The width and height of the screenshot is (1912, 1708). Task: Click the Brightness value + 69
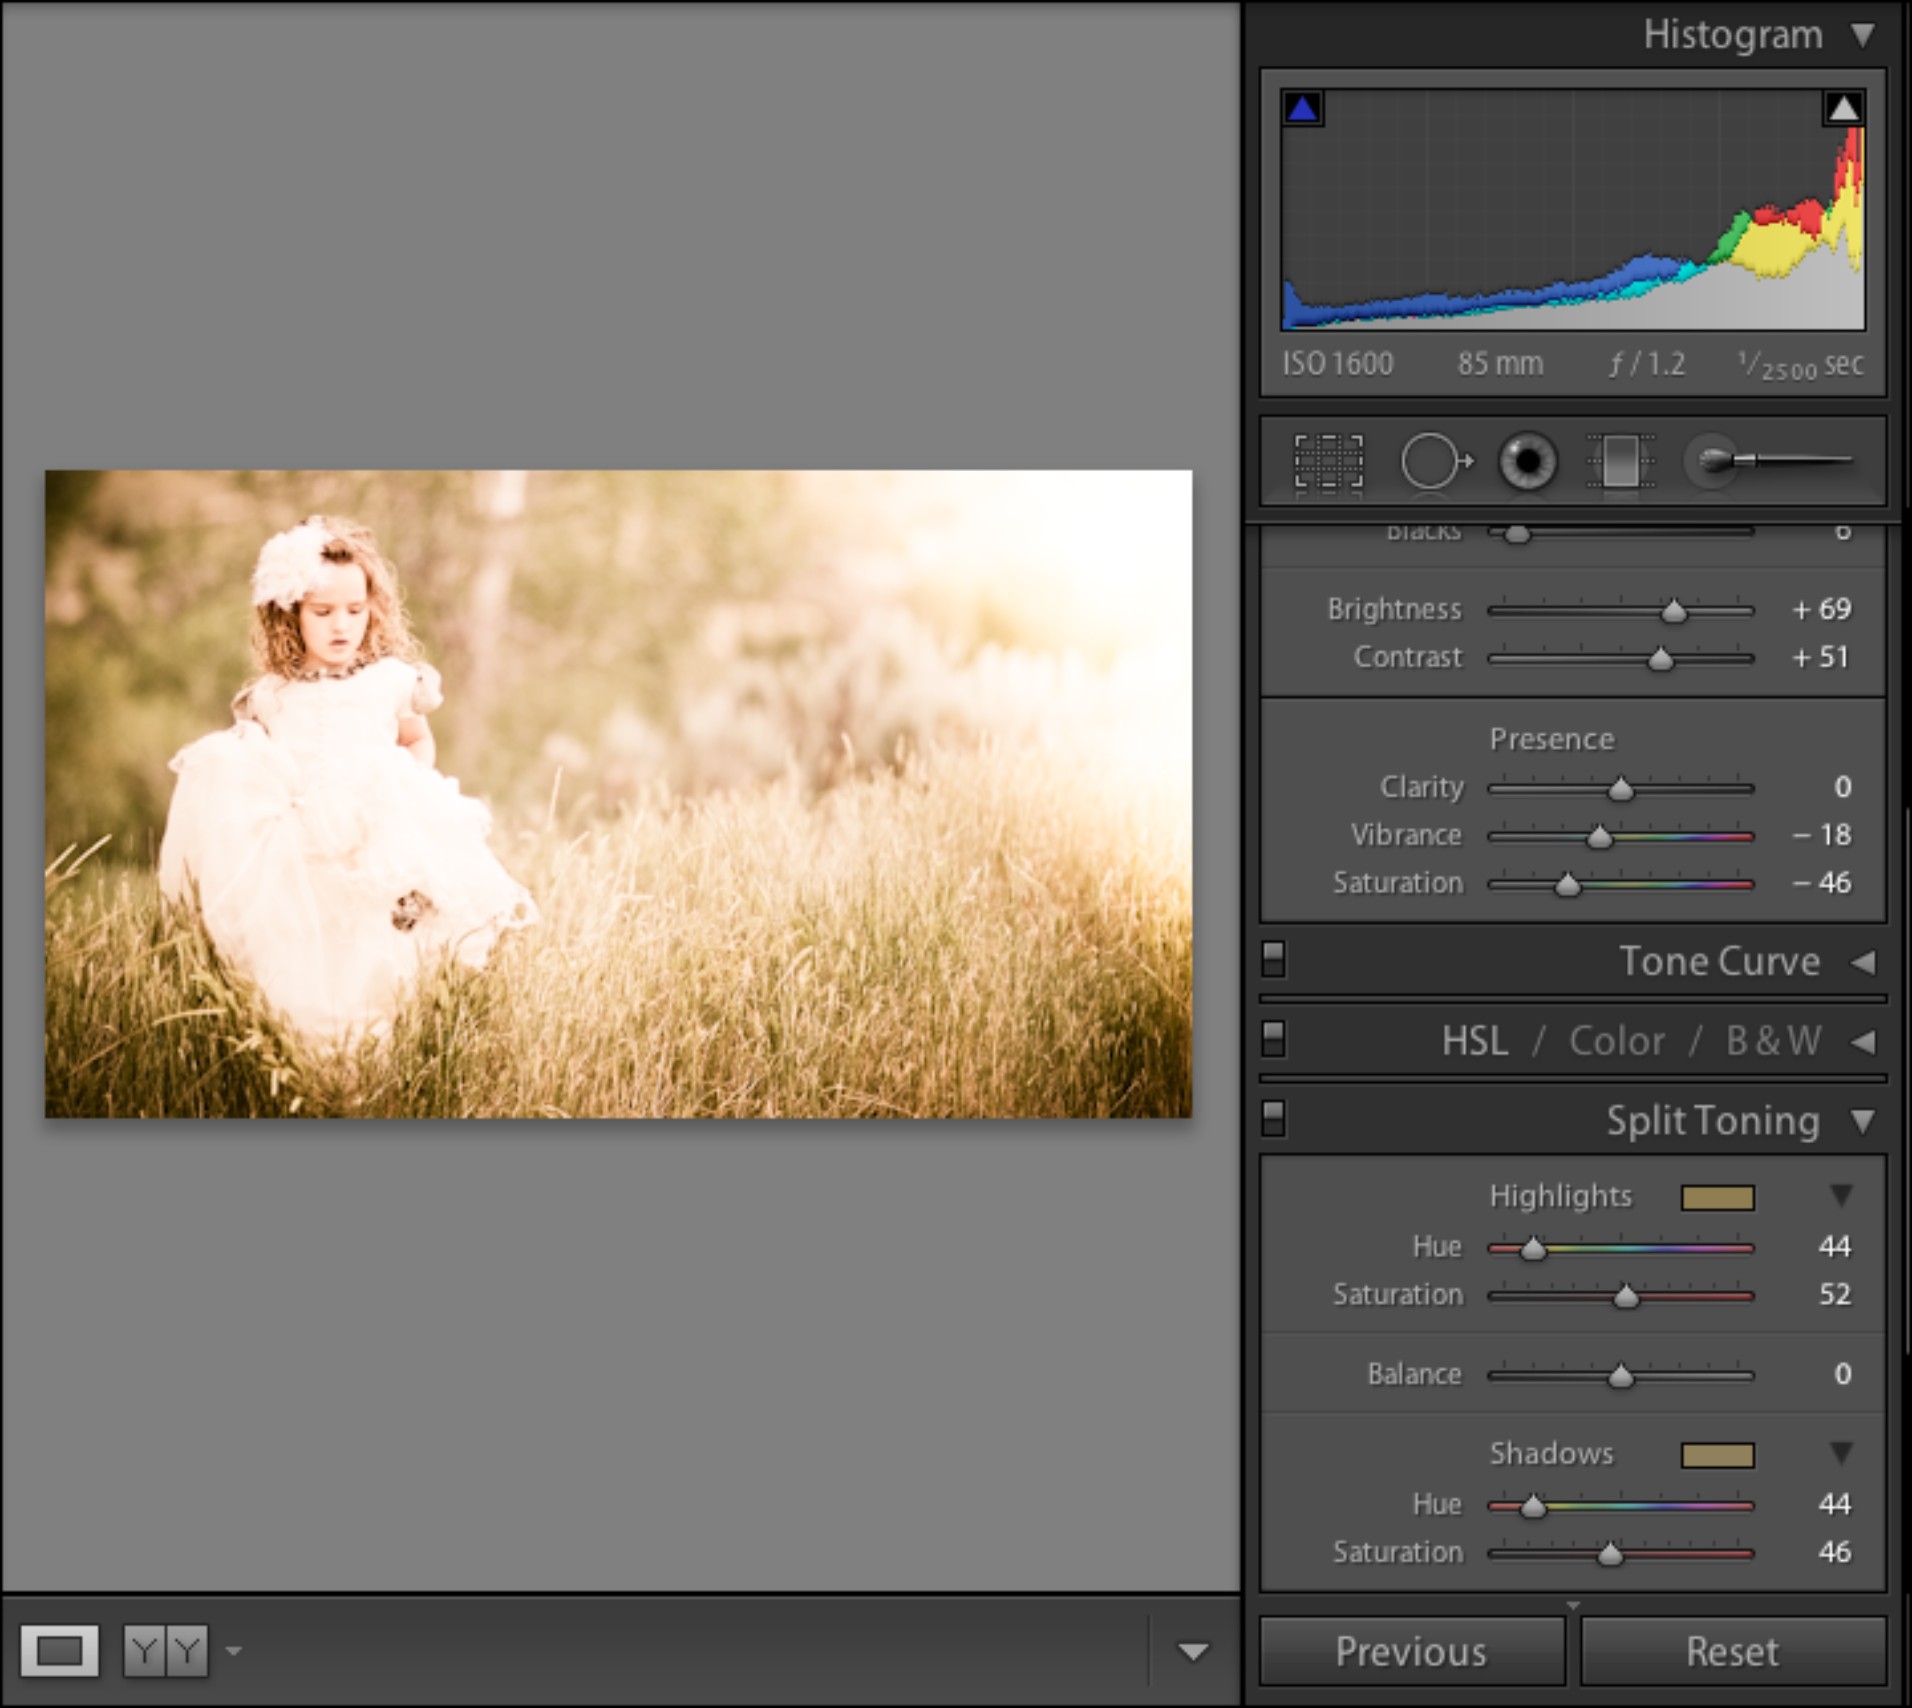click(x=1821, y=609)
